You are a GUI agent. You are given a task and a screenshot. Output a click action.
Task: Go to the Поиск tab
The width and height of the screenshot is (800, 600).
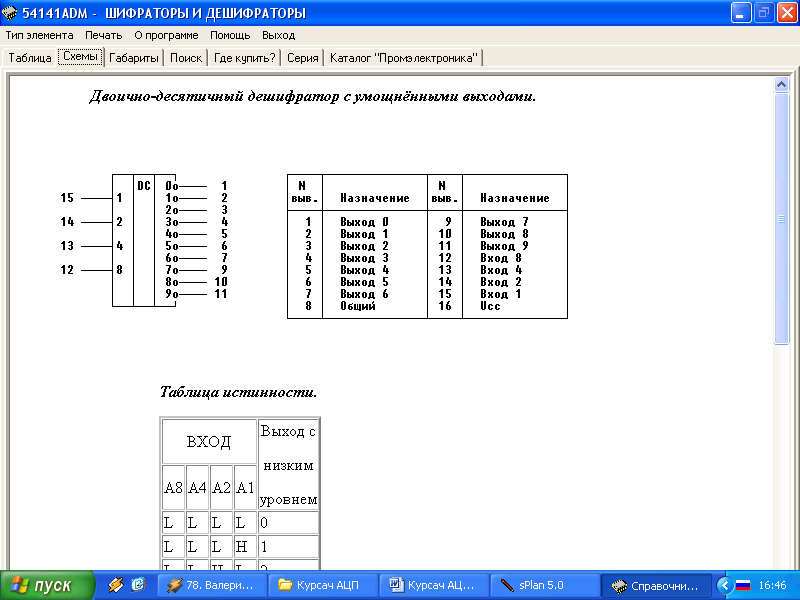(186, 58)
